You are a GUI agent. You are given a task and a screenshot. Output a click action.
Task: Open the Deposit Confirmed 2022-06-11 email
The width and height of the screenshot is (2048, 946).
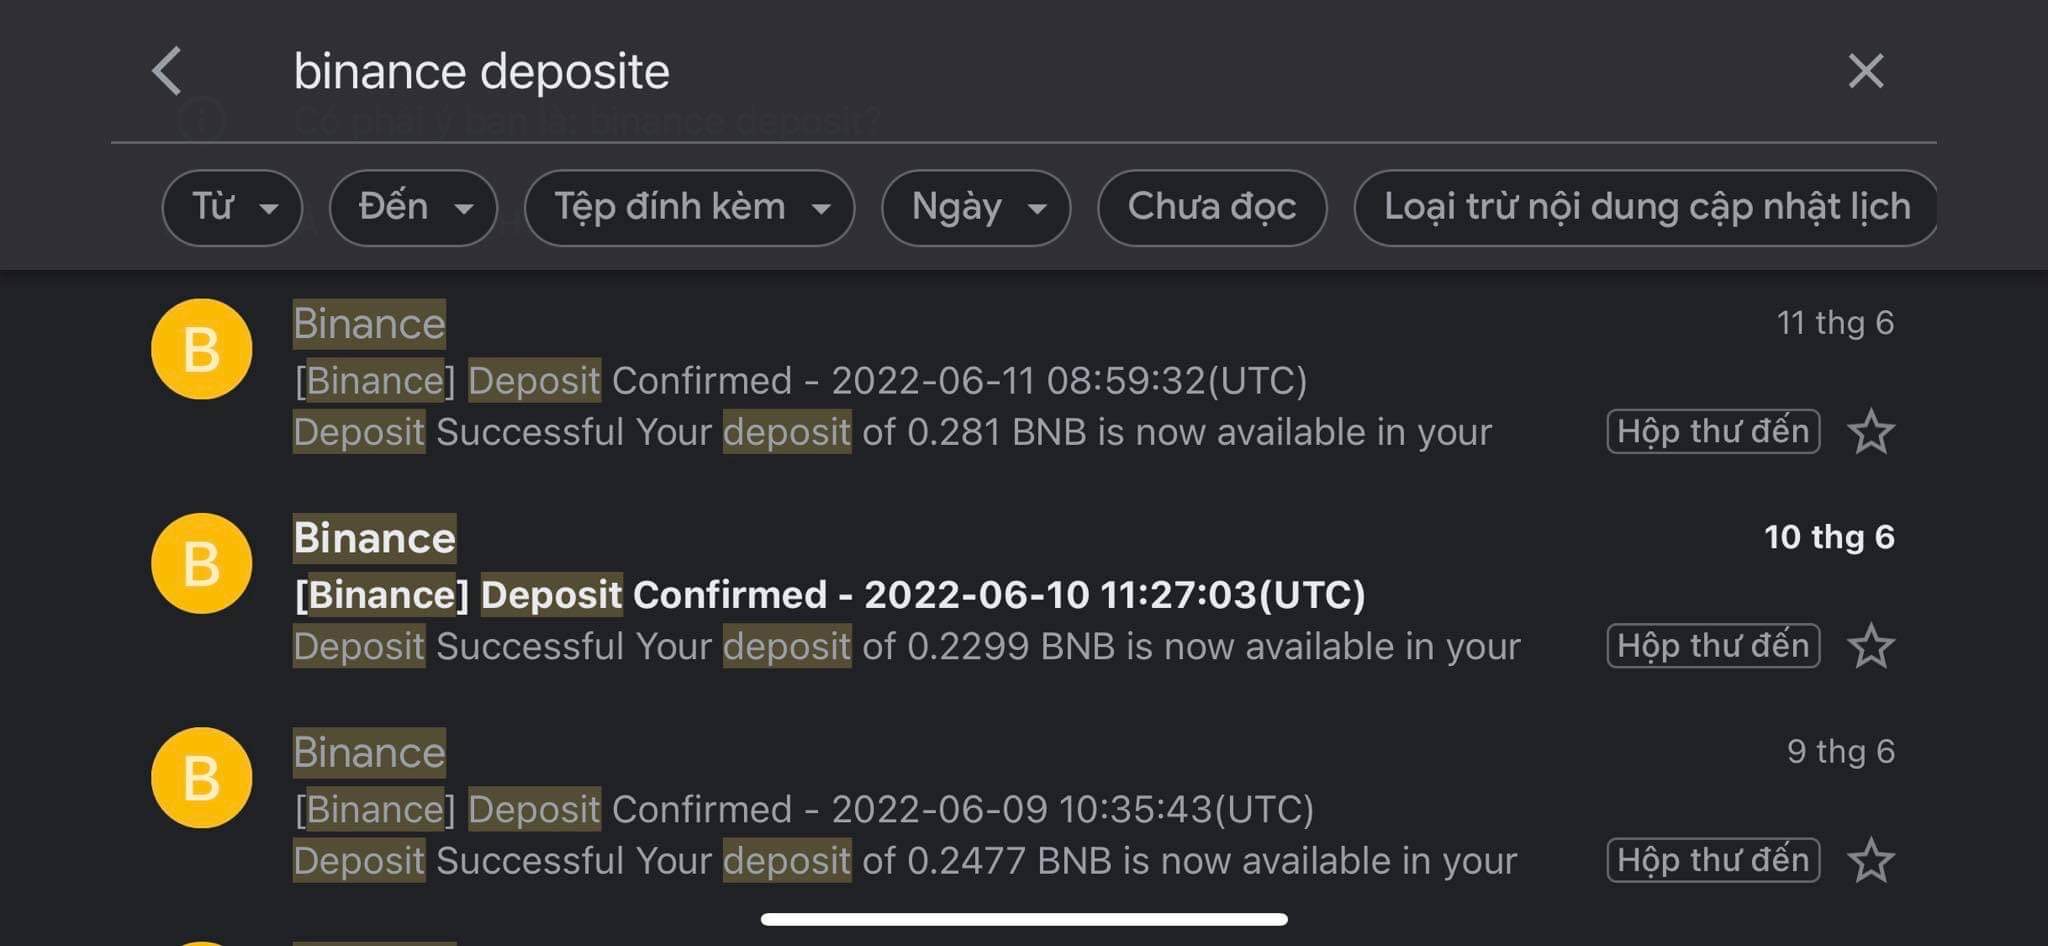800,381
